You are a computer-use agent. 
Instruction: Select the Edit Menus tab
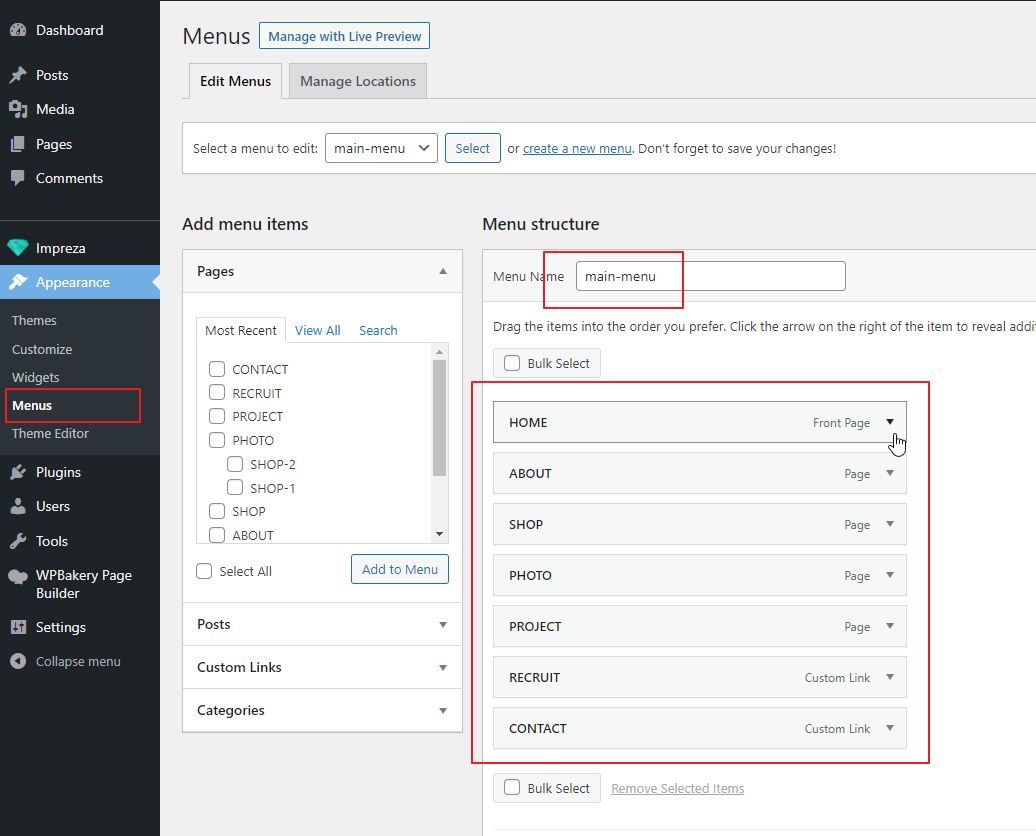tap(235, 81)
